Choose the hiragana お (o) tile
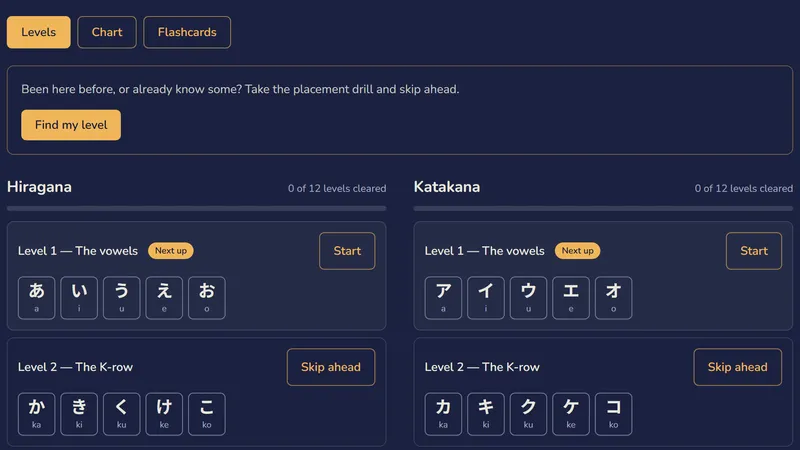The height and width of the screenshot is (450, 800). tap(207, 298)
